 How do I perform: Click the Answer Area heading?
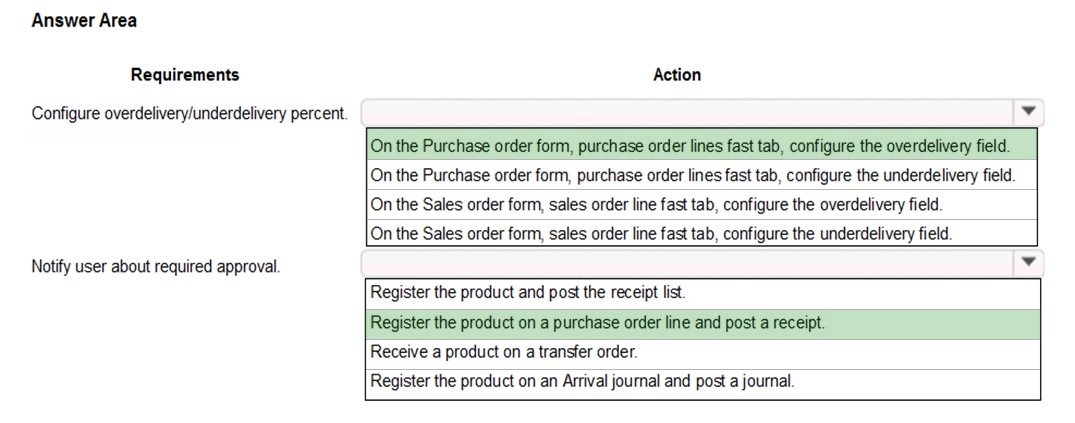84,21
